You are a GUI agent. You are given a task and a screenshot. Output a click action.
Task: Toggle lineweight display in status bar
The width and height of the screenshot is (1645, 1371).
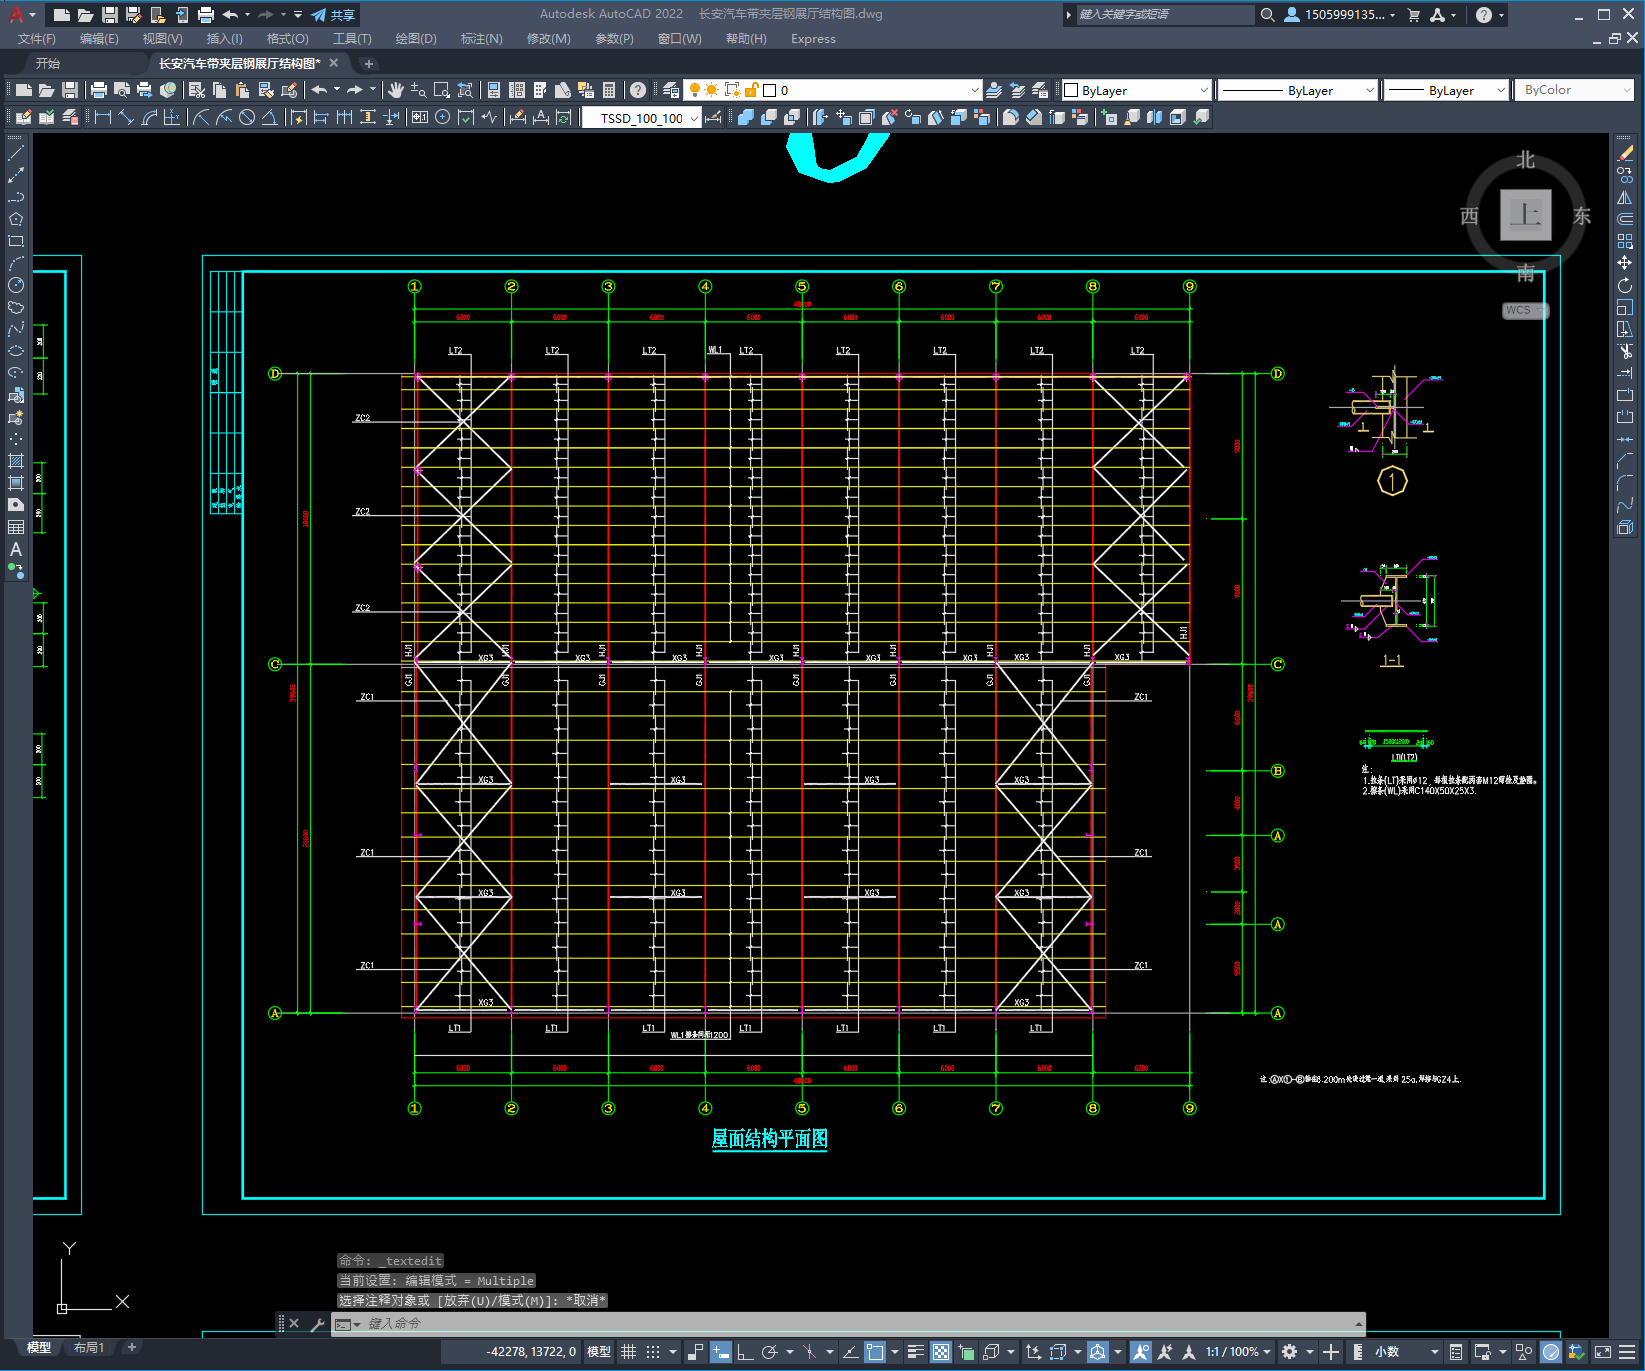915,1352
